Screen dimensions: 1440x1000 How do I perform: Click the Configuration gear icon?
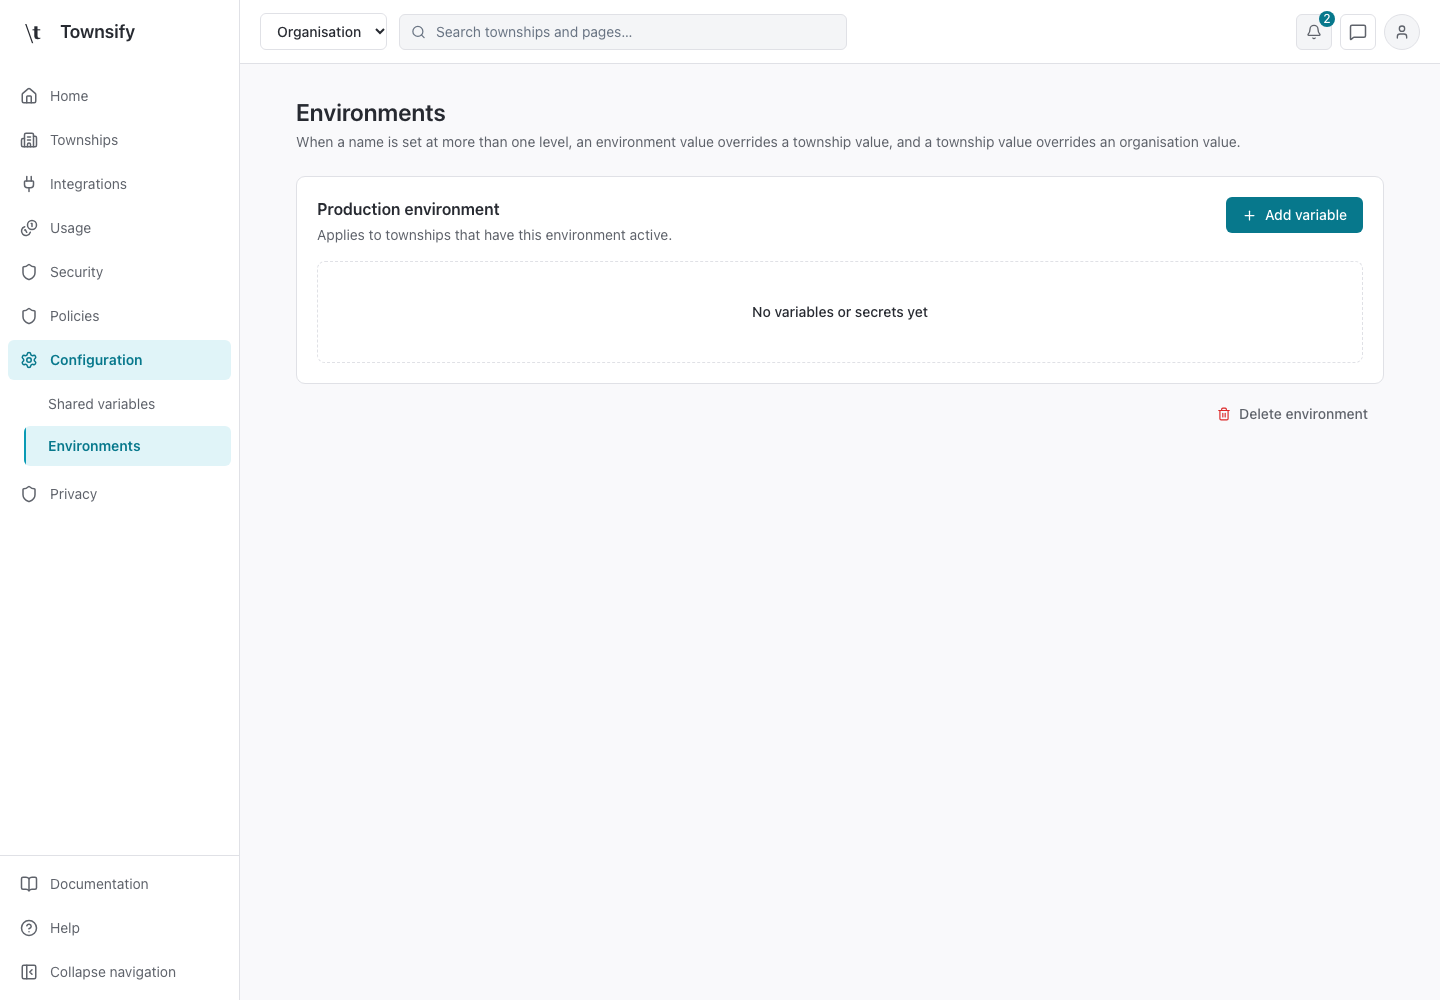[29, 360]
